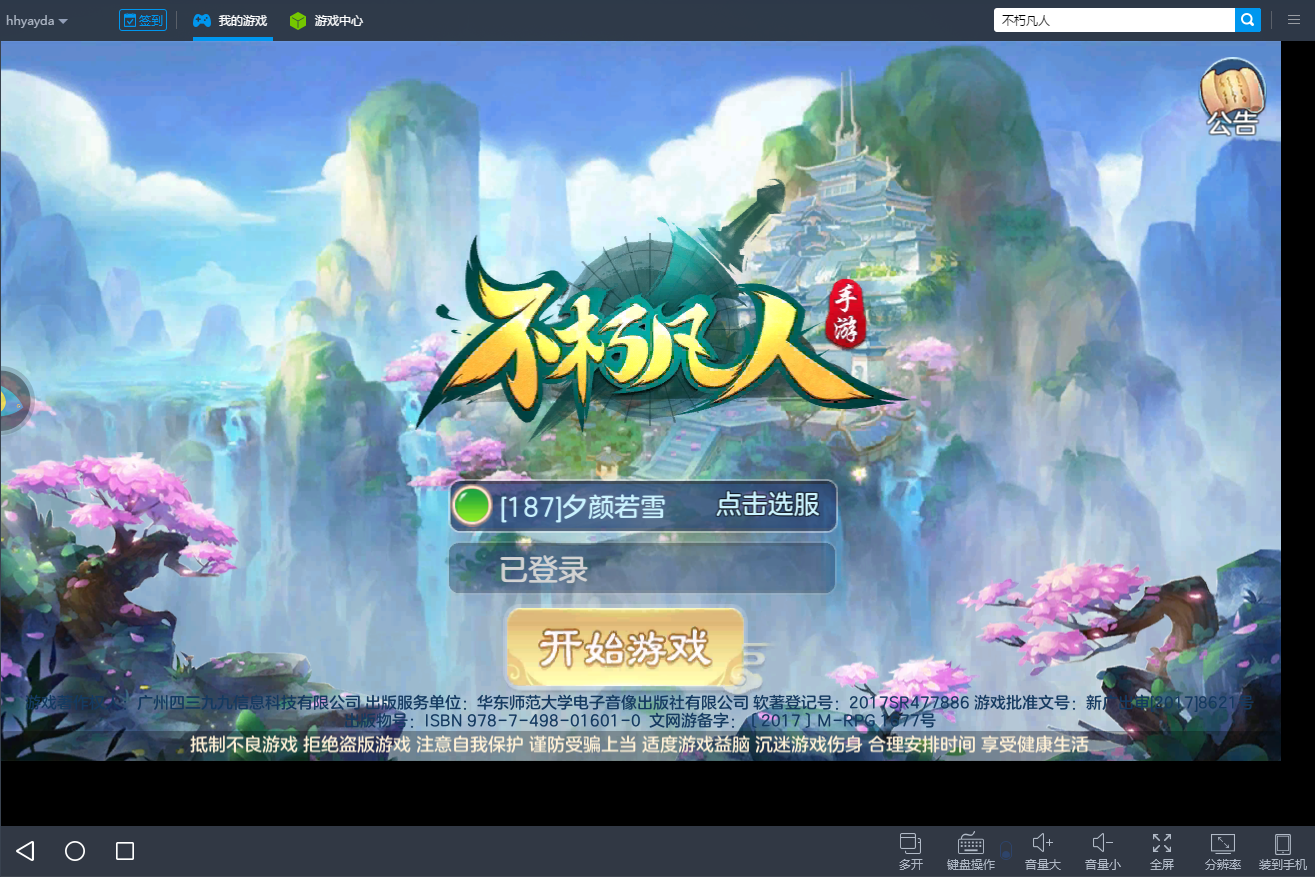Focus the search field containing 不朽凡人

pos(1114,20)
